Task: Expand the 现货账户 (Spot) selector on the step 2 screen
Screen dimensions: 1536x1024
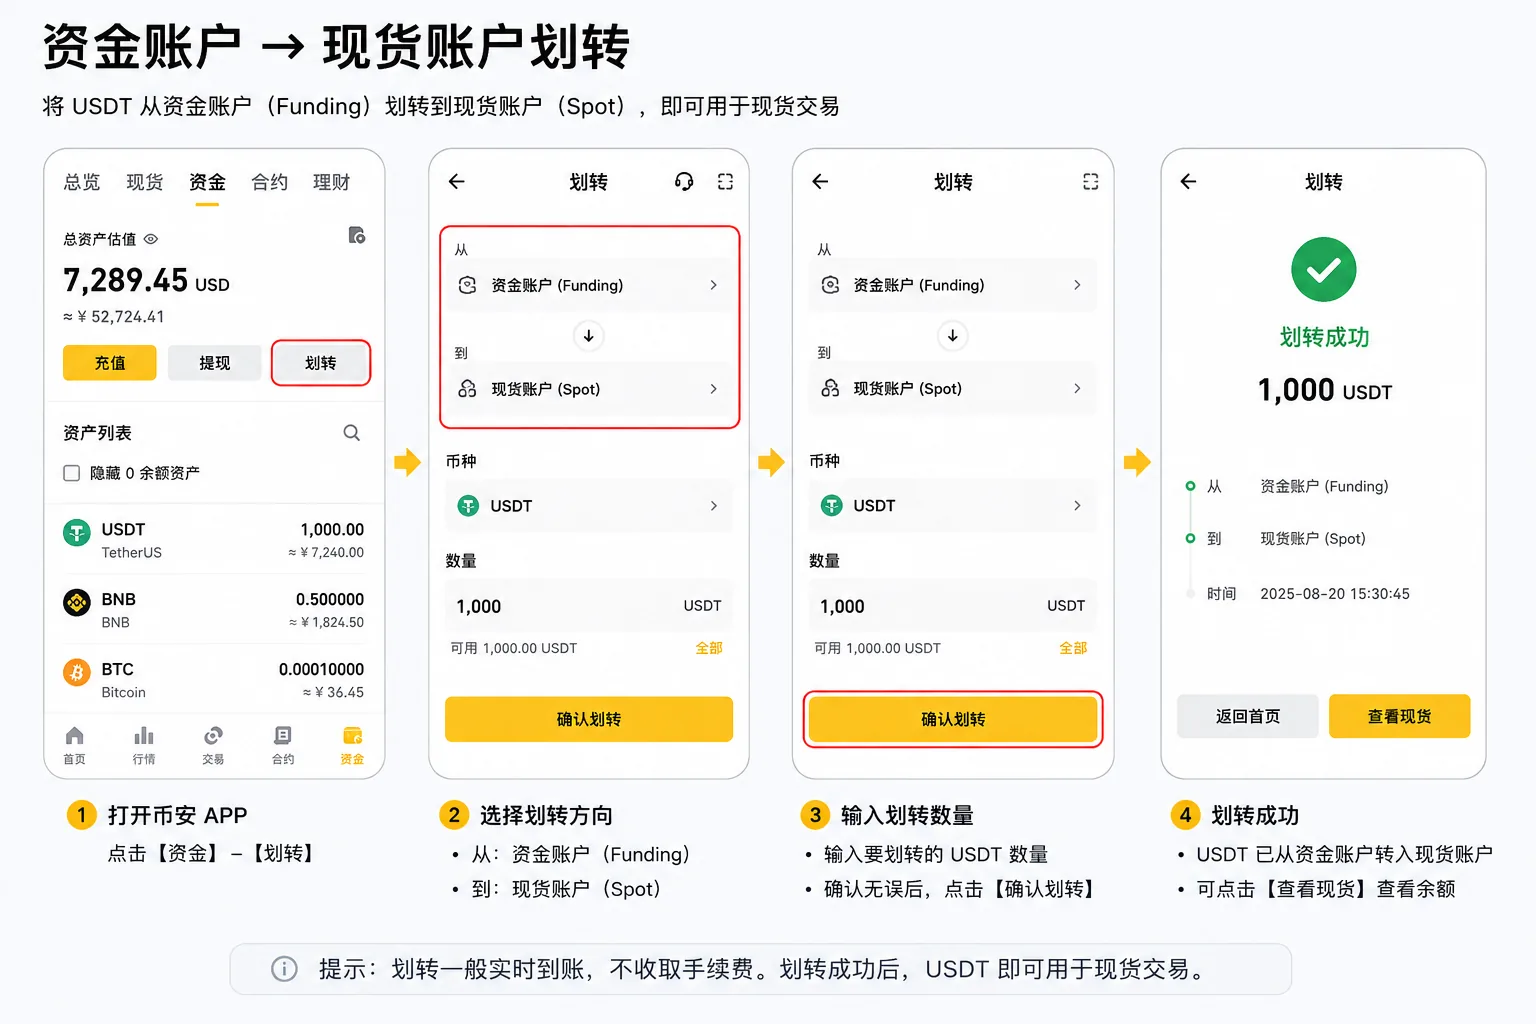Action: pos(589,389)
